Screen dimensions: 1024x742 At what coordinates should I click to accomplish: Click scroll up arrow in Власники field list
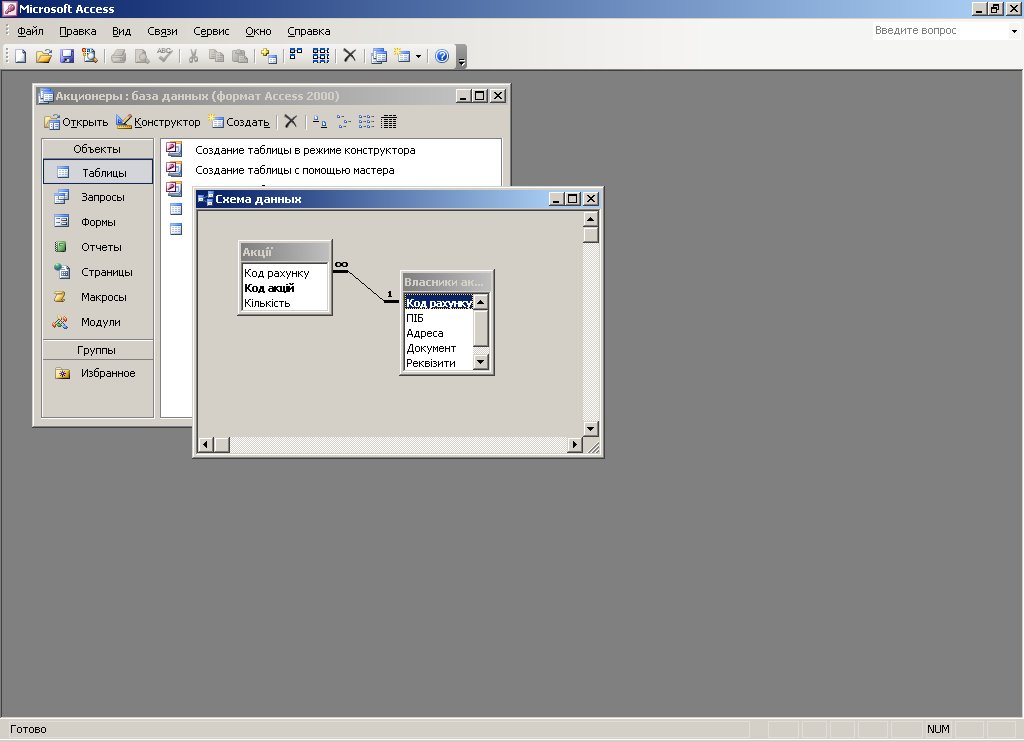tap(481, 302)
